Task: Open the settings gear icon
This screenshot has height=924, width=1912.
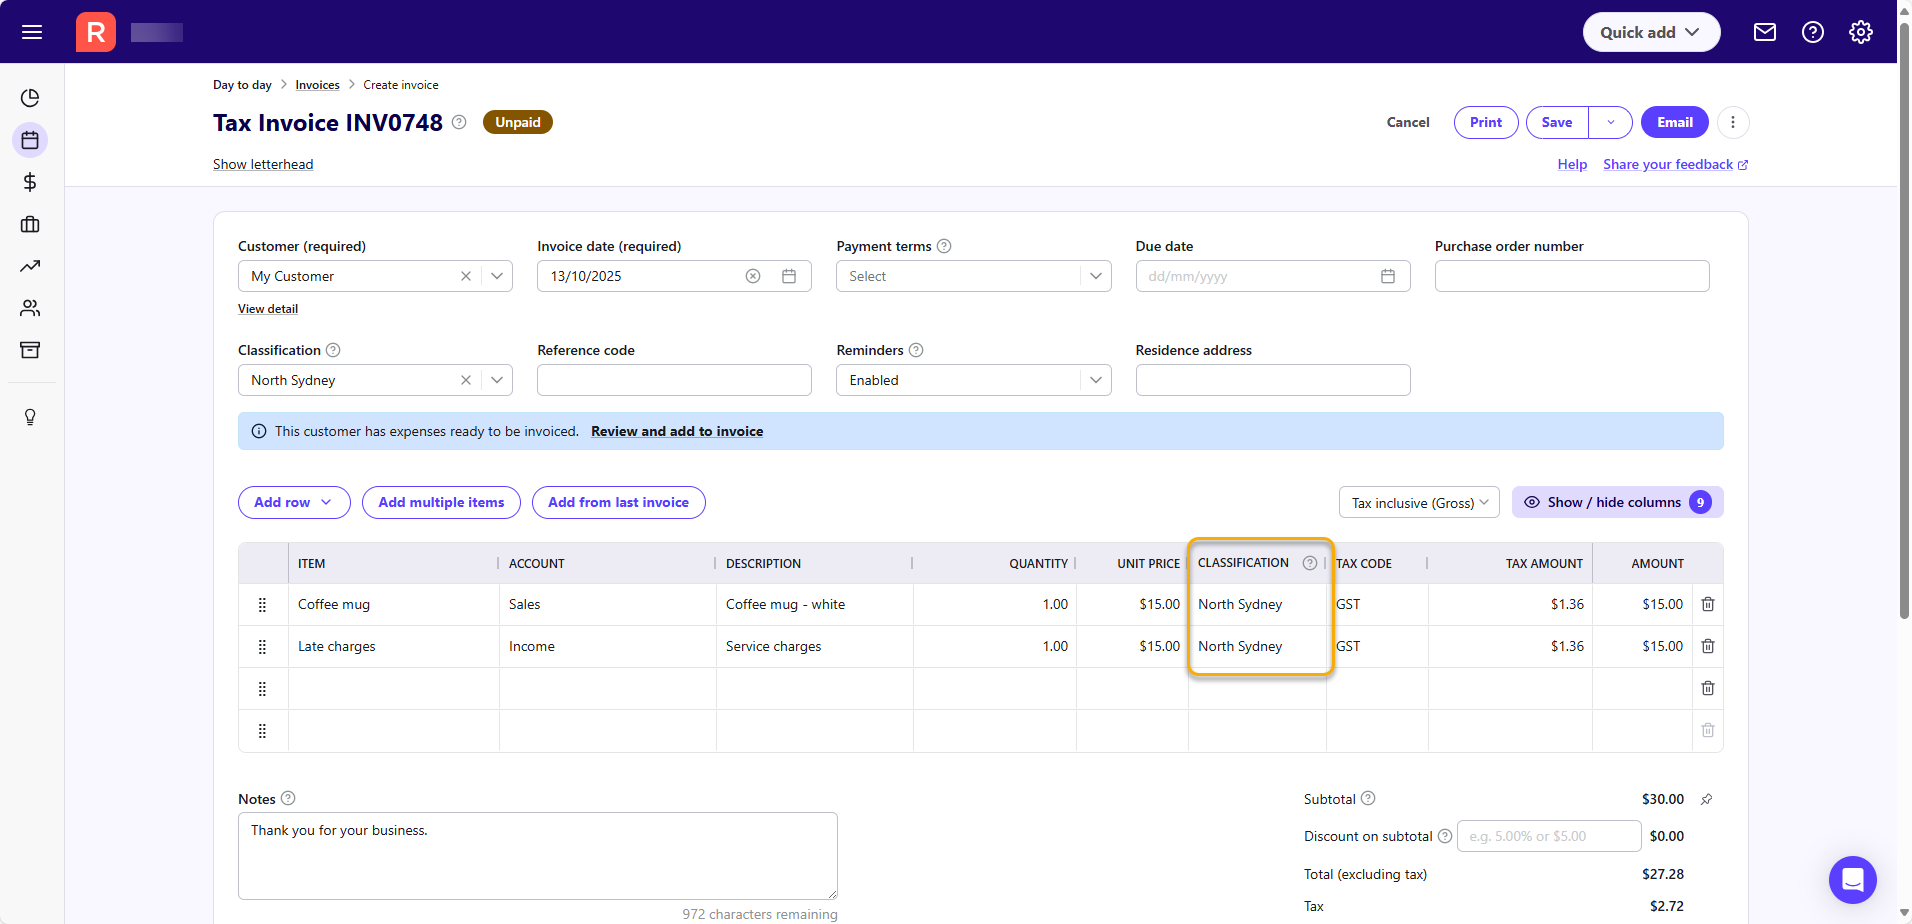Action: (x=1861, y=32)
